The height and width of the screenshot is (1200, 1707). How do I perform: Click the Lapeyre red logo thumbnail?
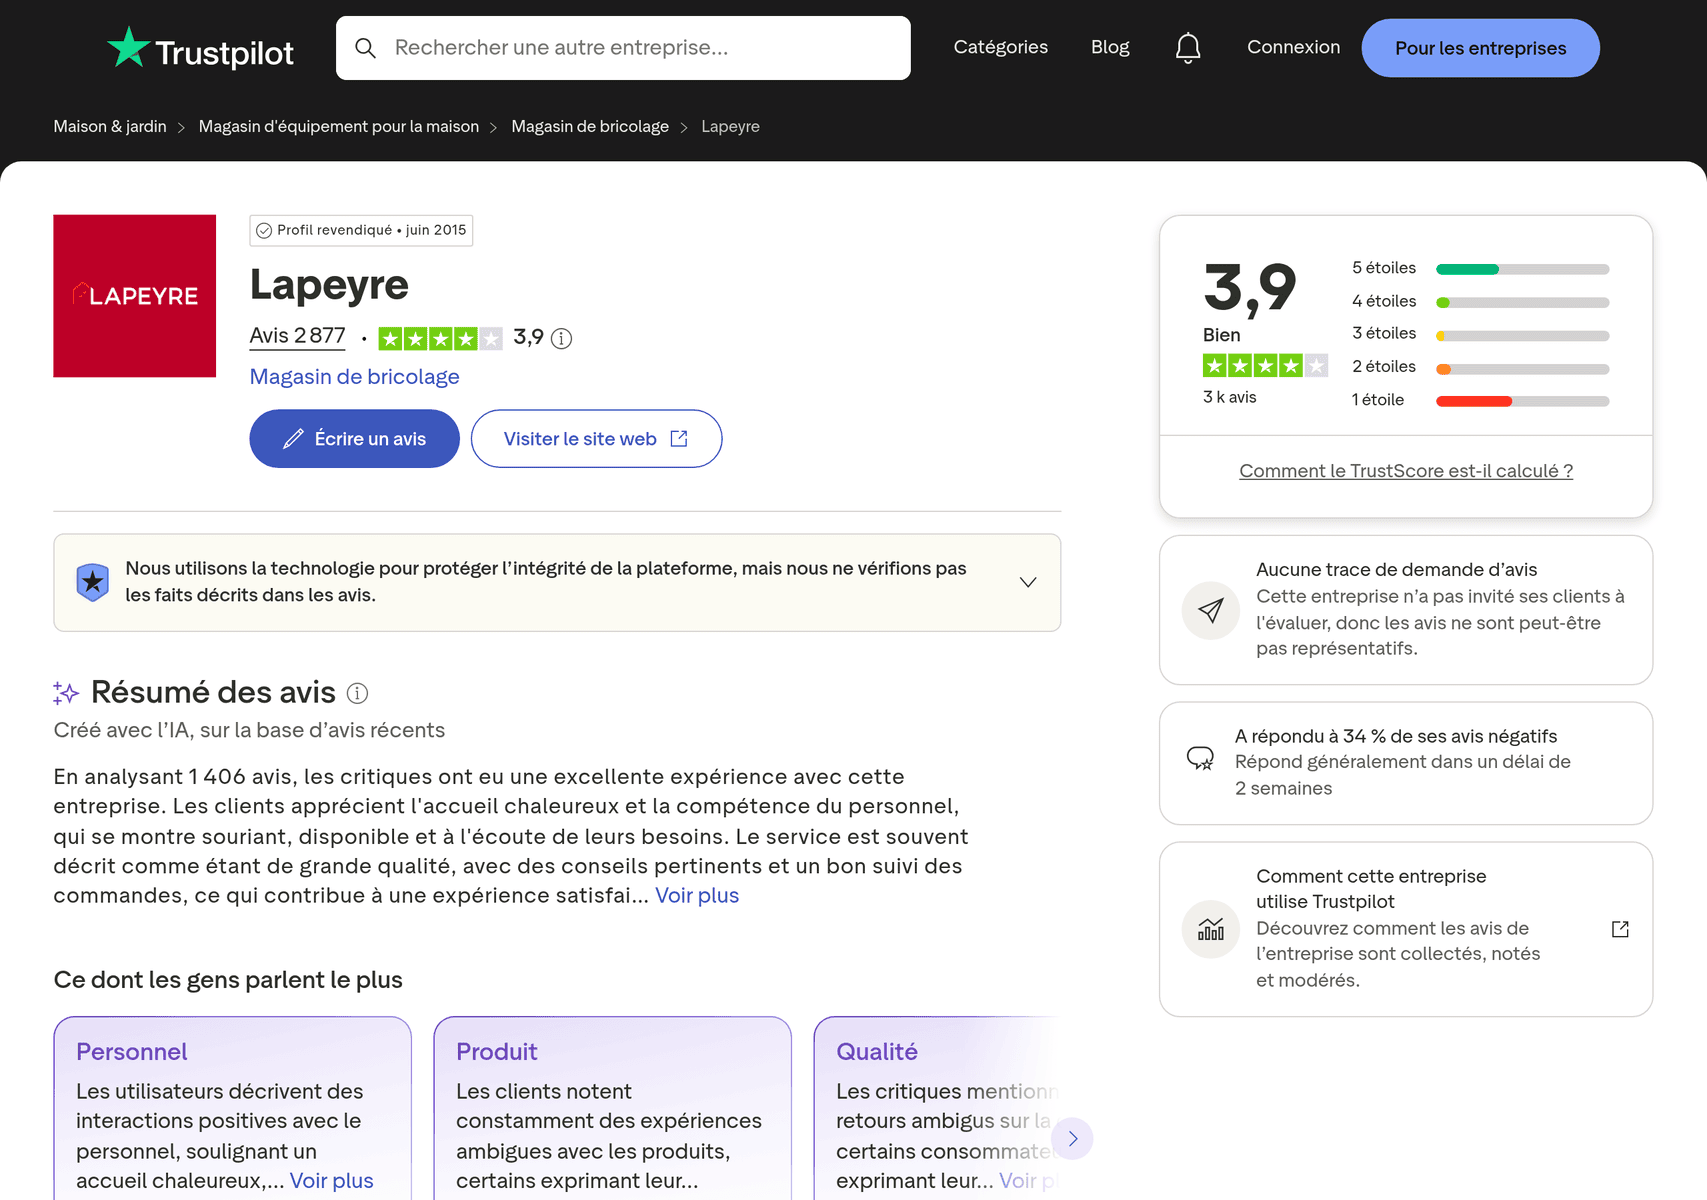tap(135, 296)
